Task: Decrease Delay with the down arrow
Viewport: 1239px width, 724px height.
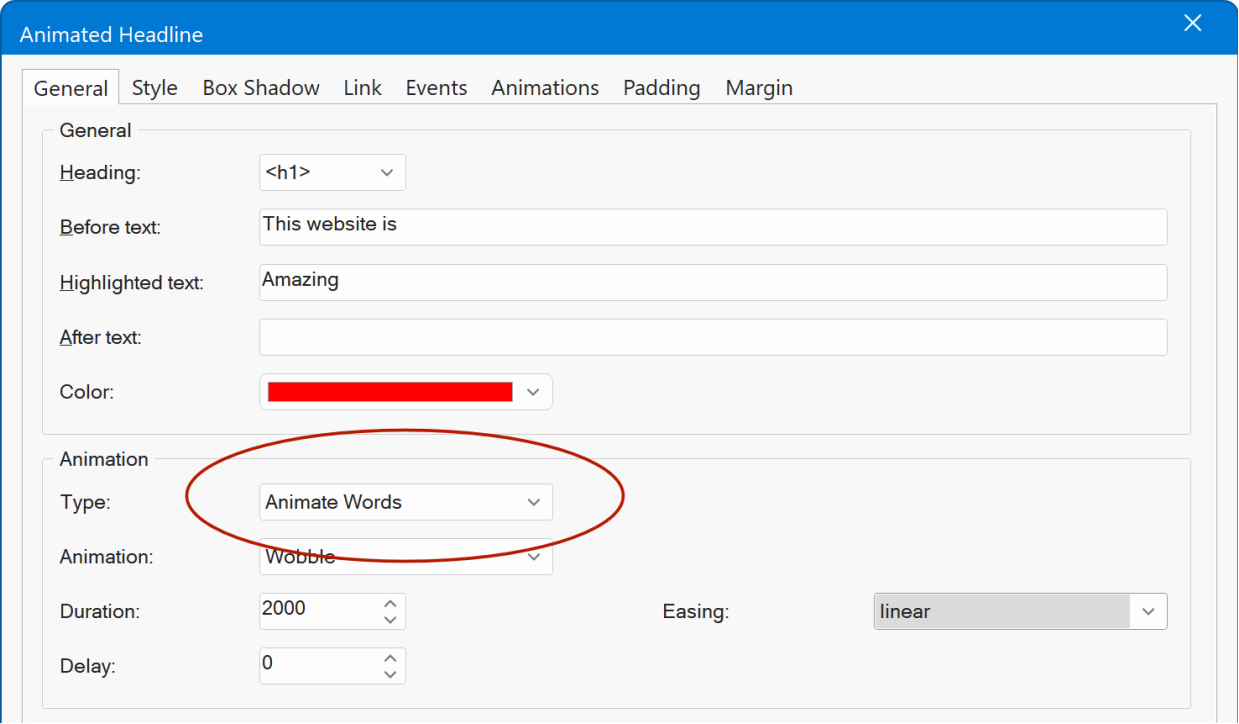Action: pyautogui.click(x=390, y=675)
